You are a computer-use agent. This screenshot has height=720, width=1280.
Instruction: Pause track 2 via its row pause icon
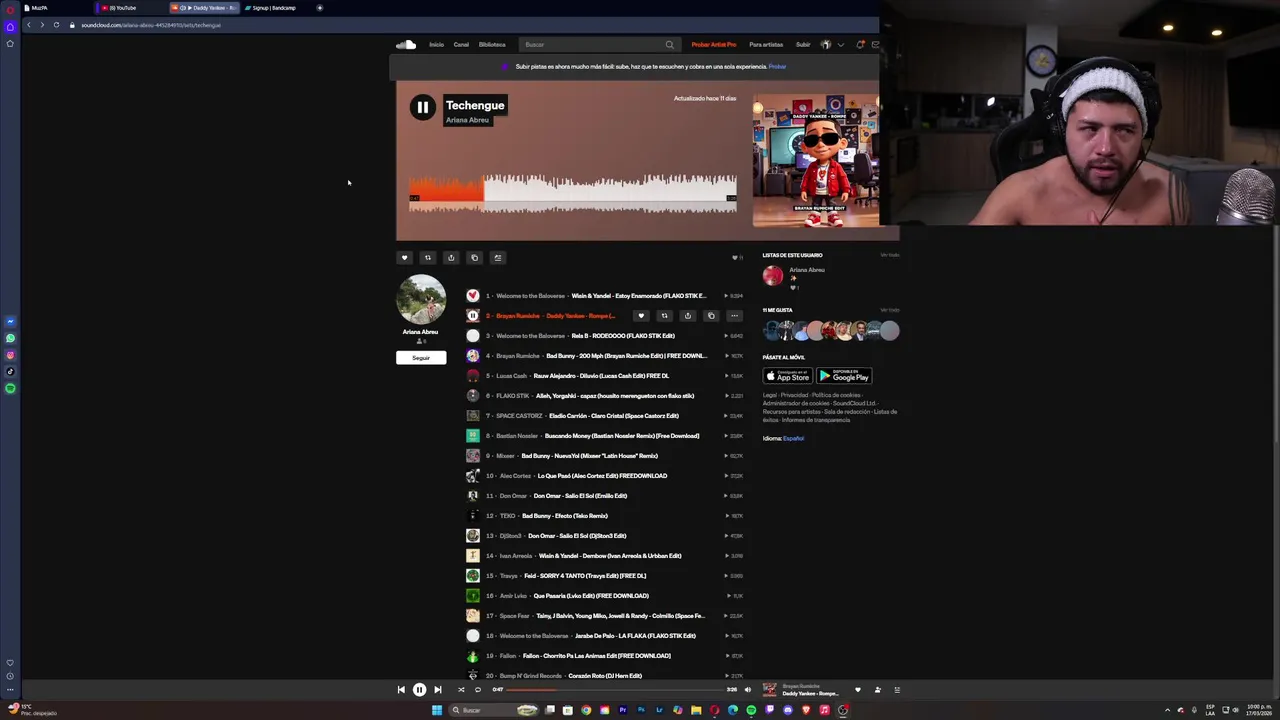coord(473,316)
